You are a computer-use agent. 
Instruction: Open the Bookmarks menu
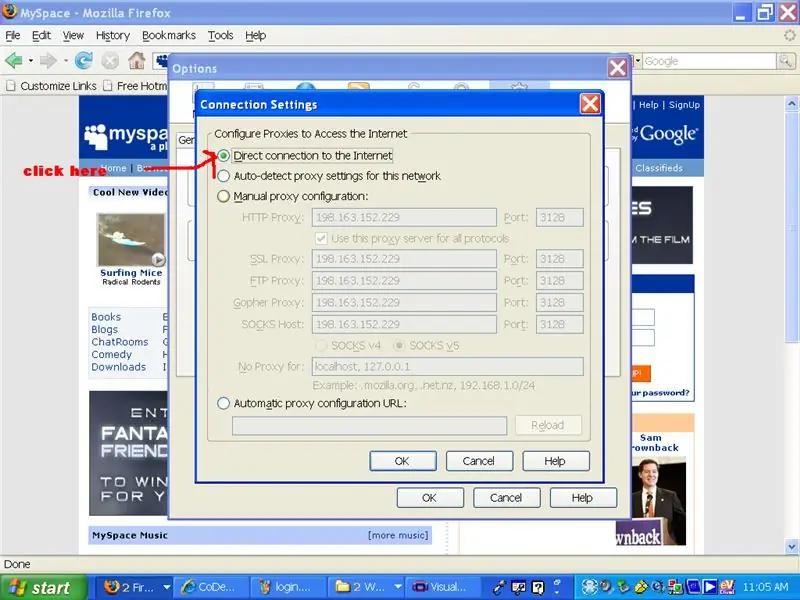(169, 35)
